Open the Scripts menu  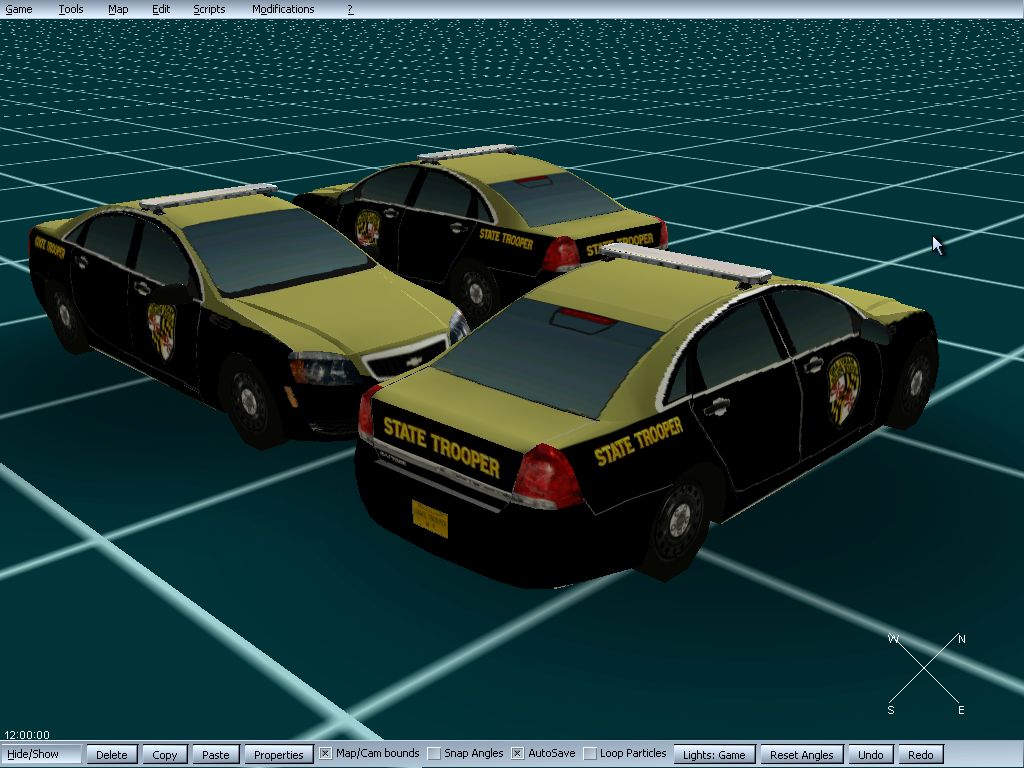pyautogui.click(x=209, y=9)
